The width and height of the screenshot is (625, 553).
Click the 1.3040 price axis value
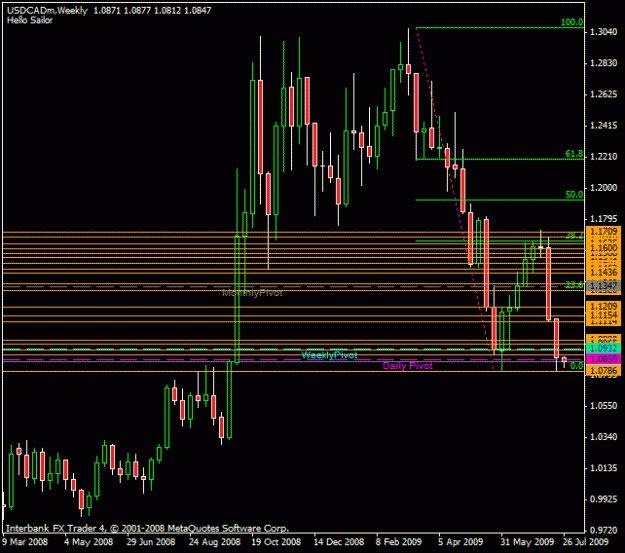[x=603, y=32]
